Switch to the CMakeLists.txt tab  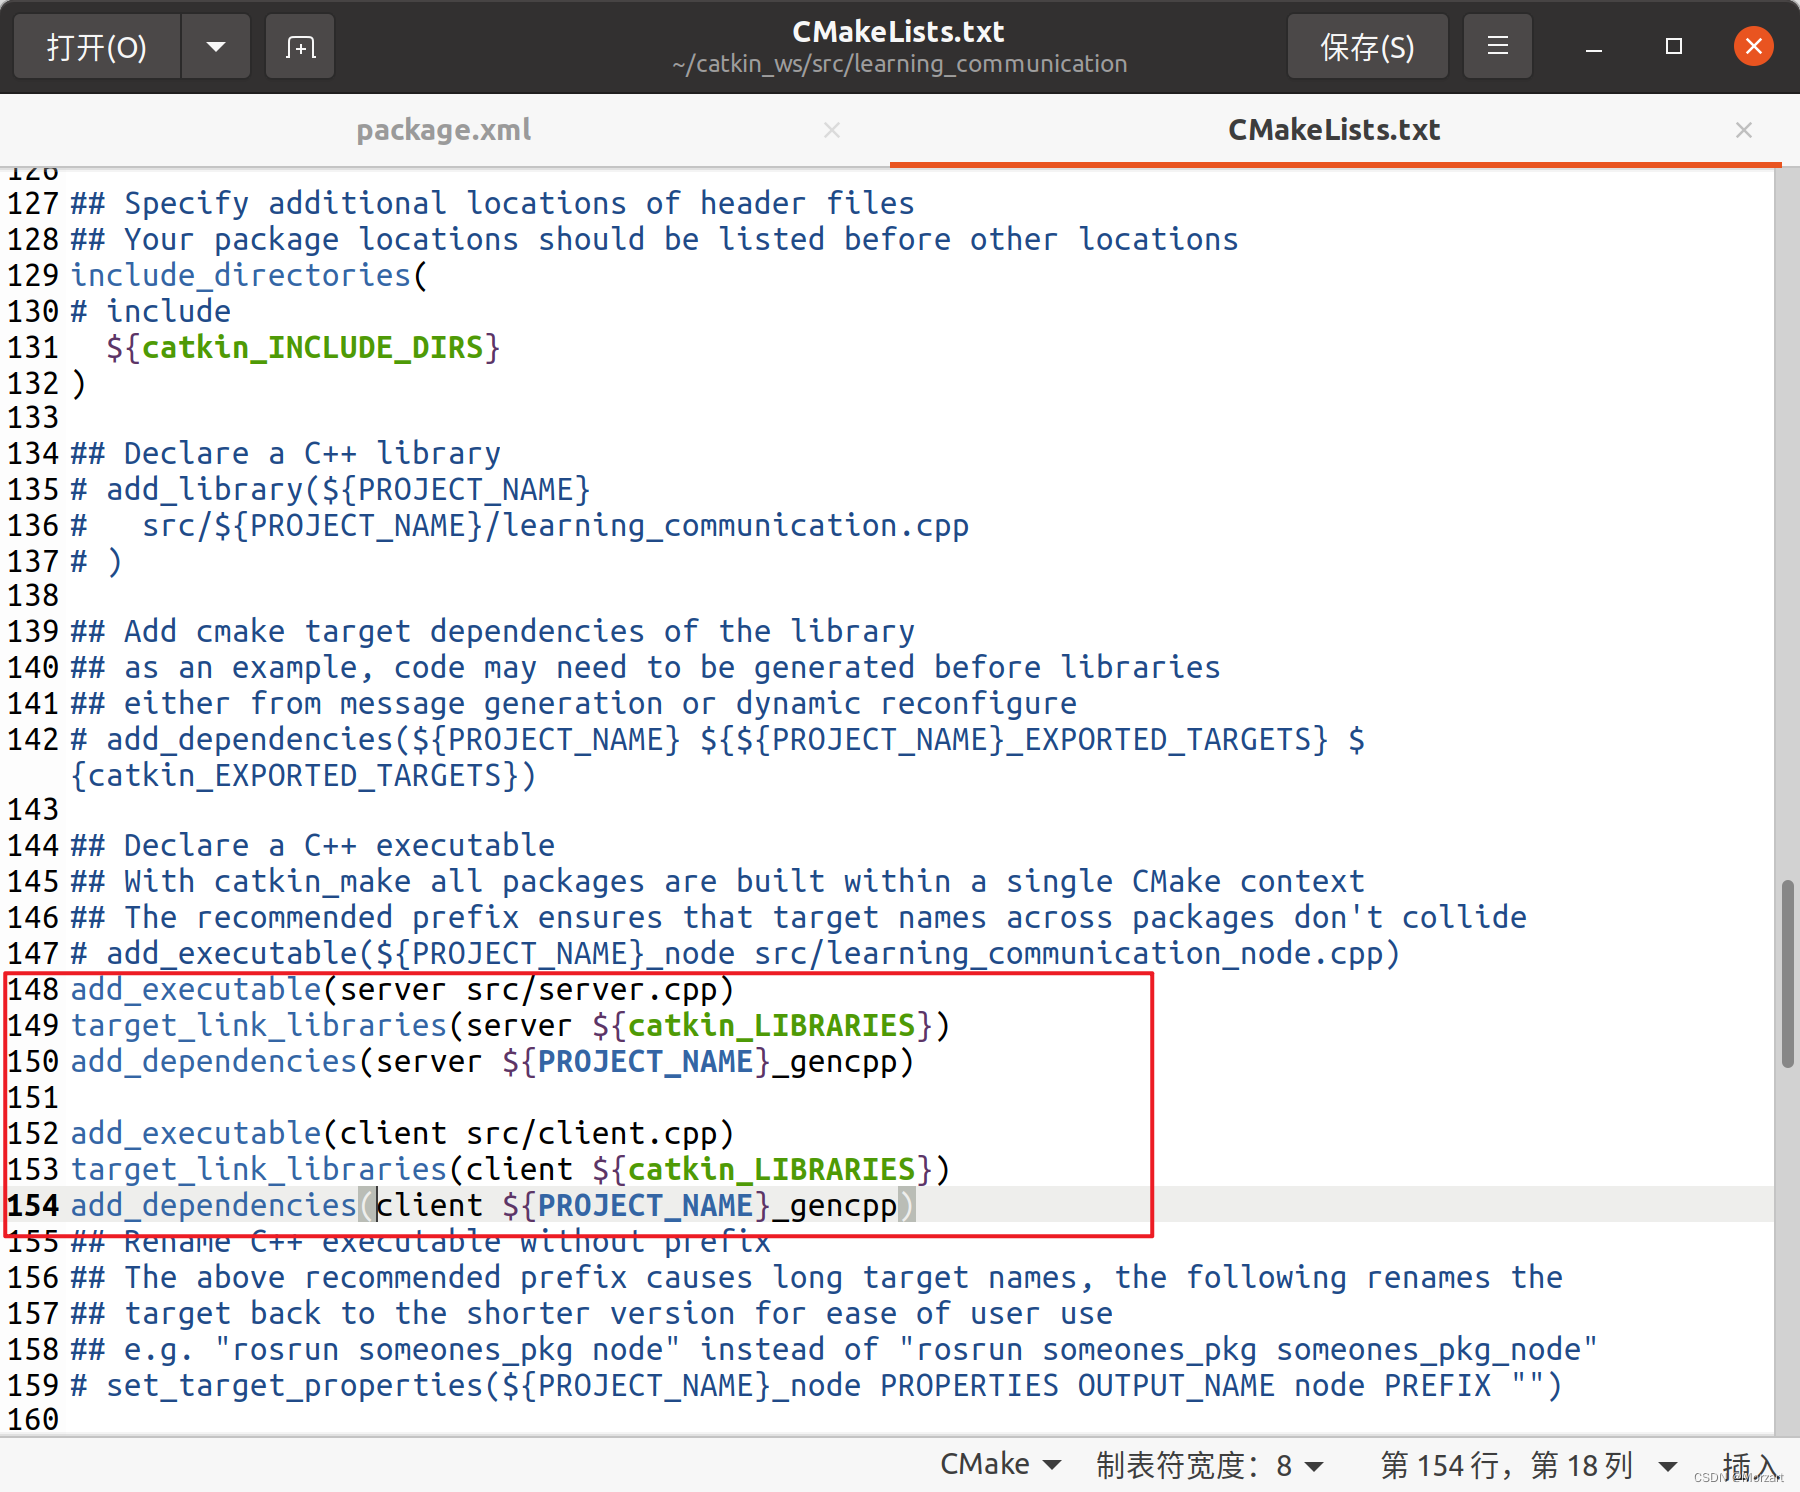1334,130
